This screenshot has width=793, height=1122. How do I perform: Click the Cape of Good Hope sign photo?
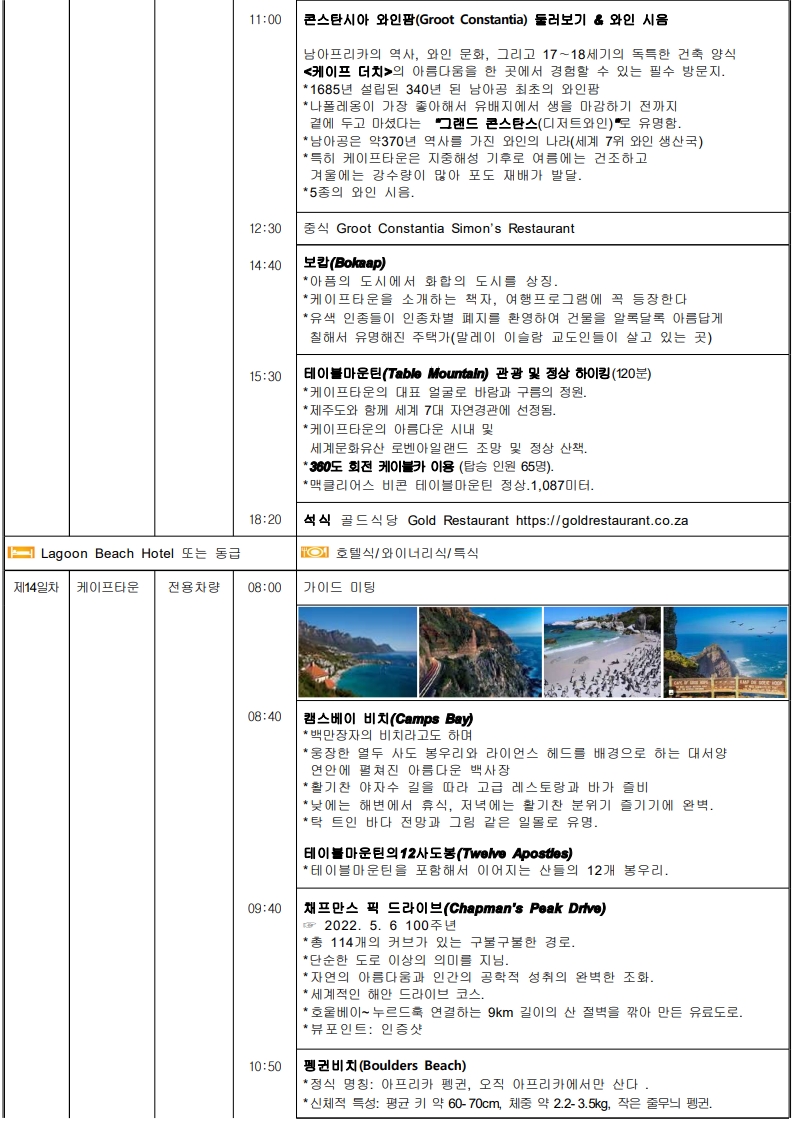click(725, 651)
